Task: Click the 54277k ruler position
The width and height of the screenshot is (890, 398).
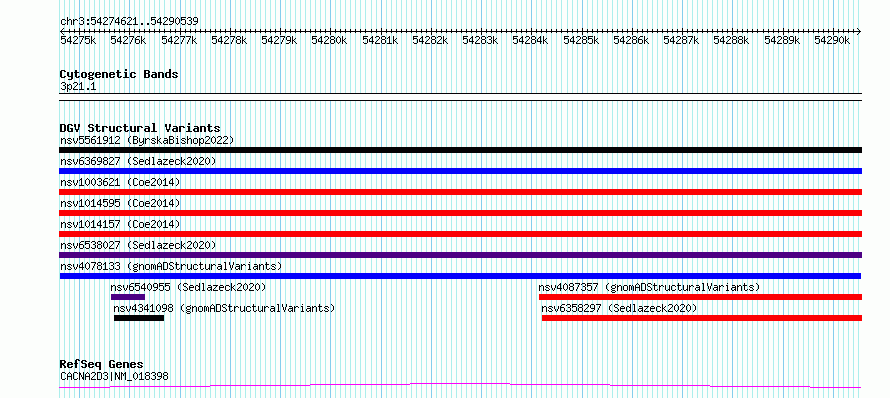Action: pos(179,40)
